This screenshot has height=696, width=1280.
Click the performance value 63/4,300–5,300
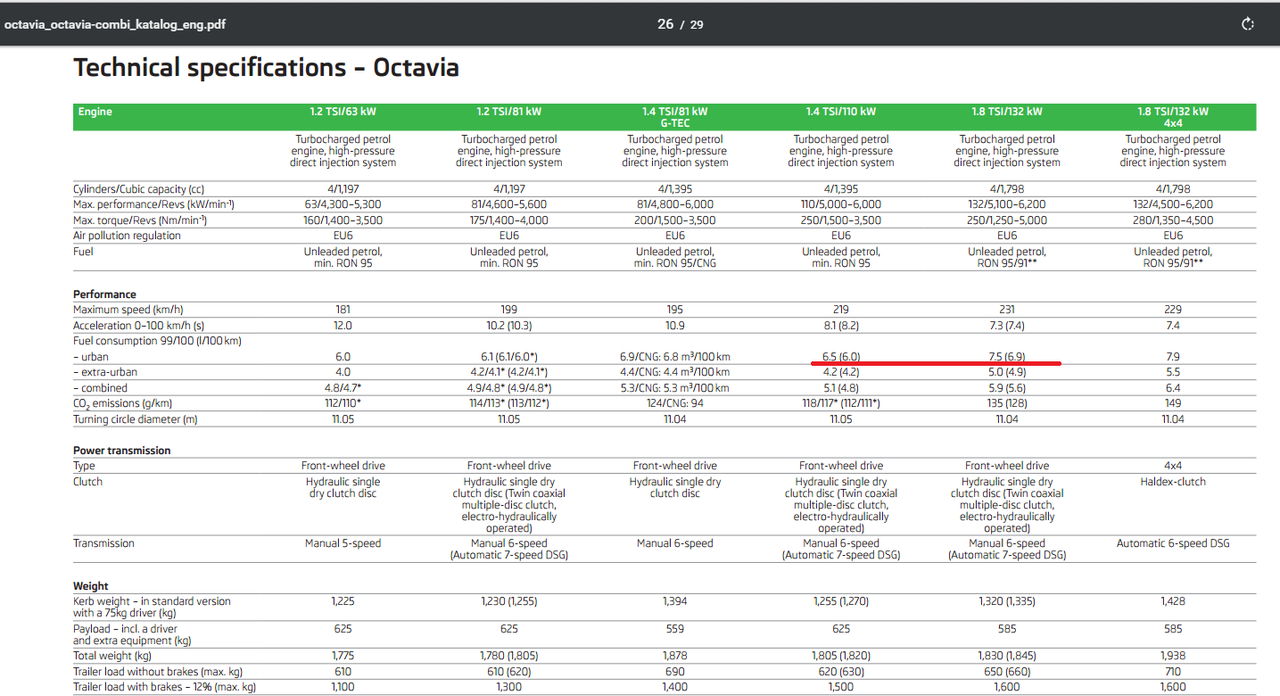click(343, 204)
